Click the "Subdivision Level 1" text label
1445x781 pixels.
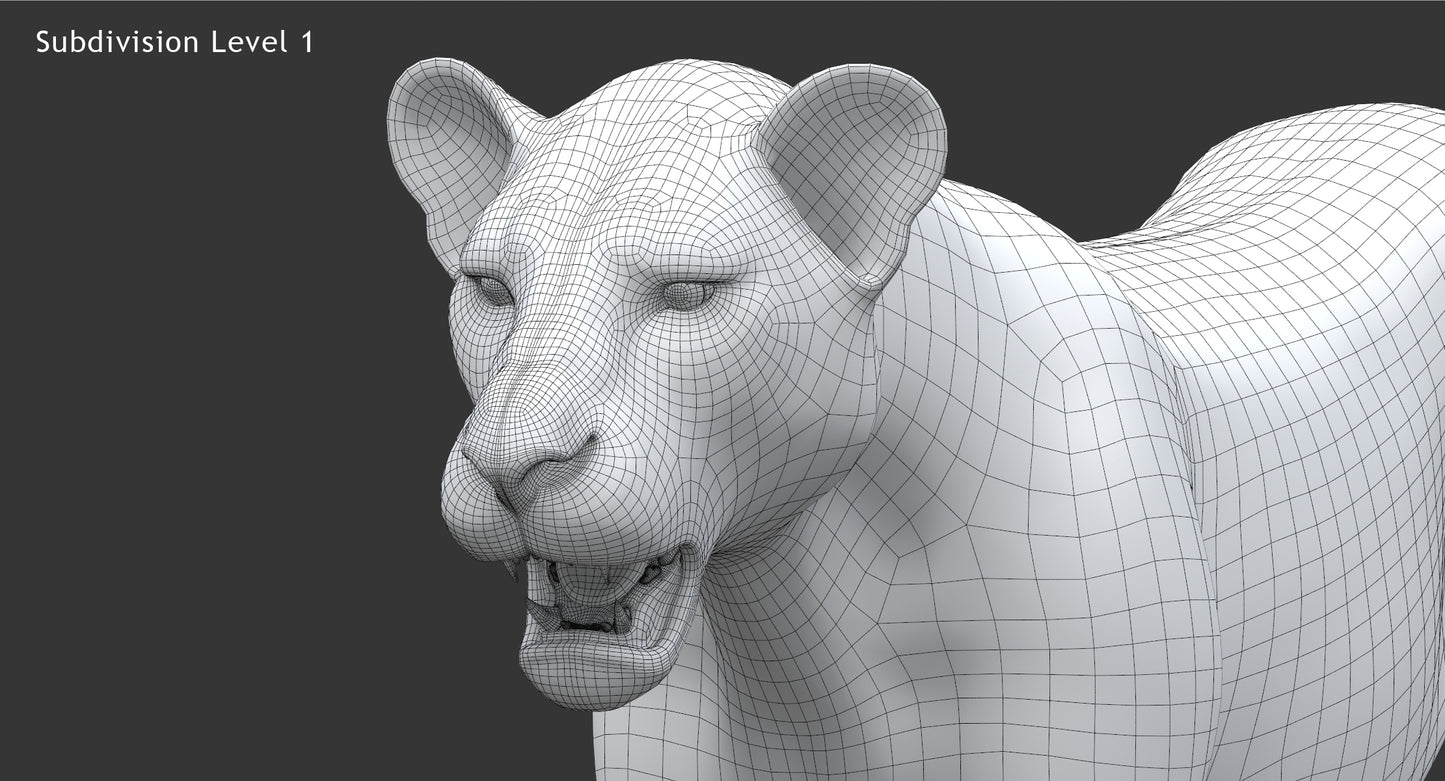[174, 42]
